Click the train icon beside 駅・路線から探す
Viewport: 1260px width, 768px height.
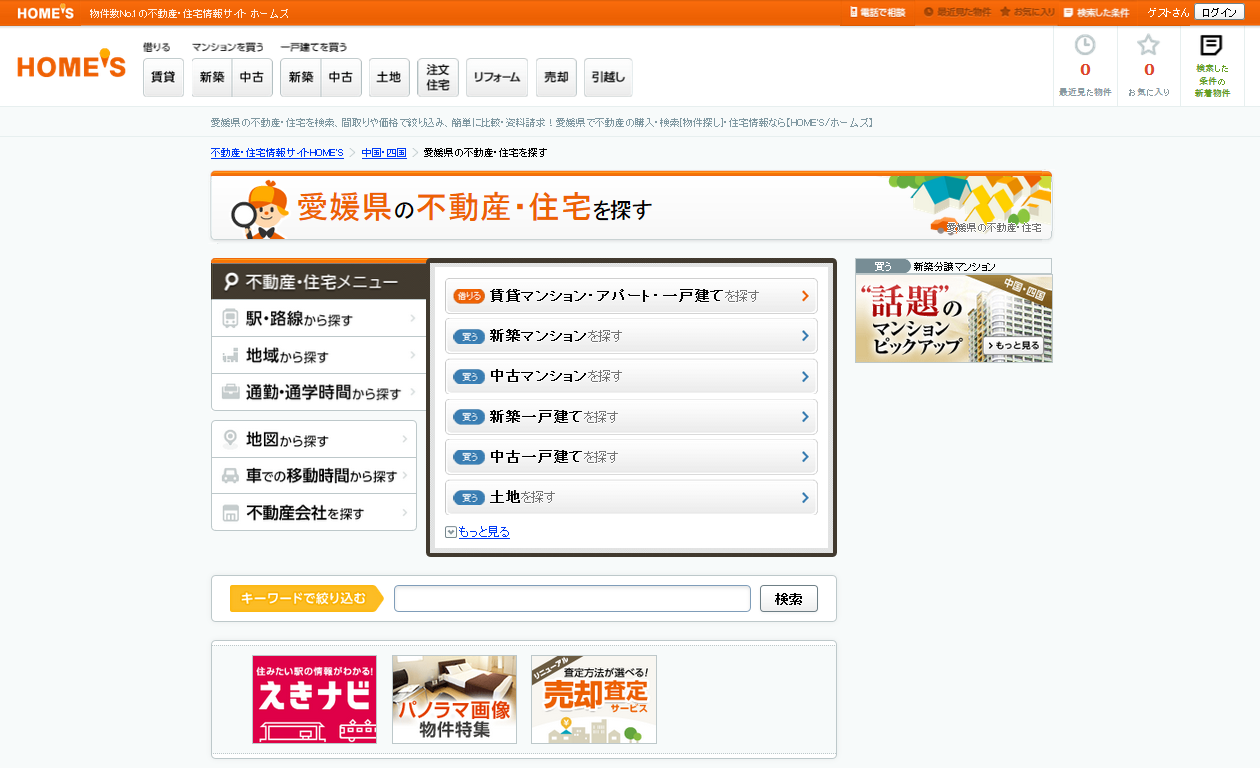click(x=230, y=319)
